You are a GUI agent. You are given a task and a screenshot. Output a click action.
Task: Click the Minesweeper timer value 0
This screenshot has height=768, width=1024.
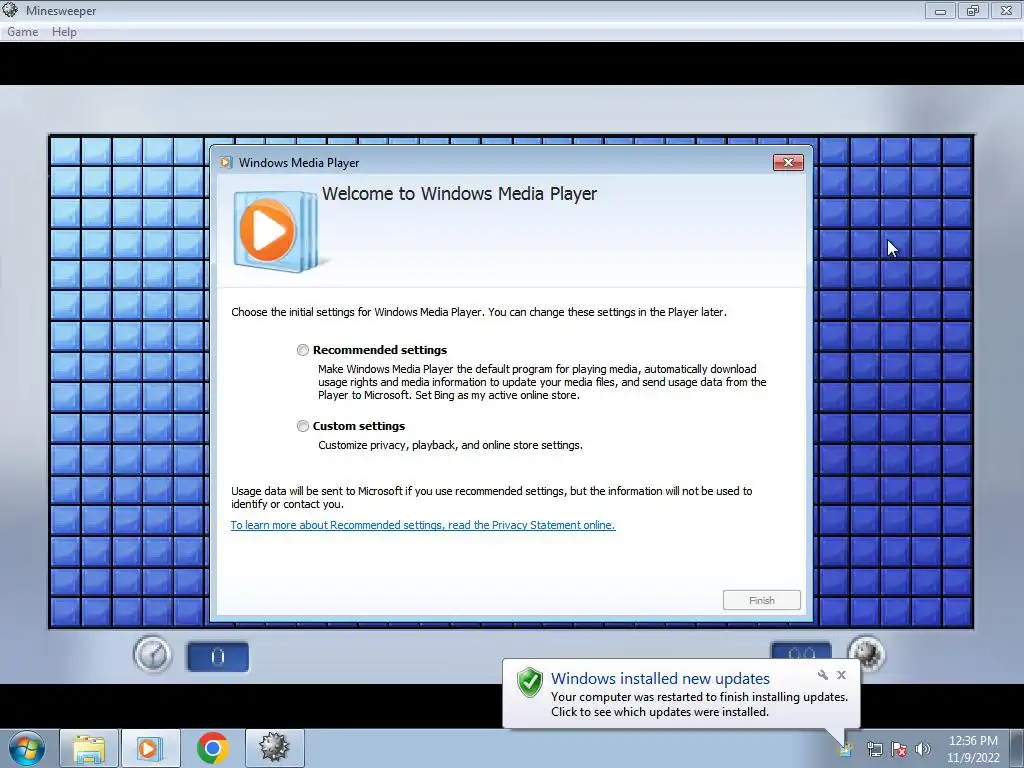pos(218,657)
